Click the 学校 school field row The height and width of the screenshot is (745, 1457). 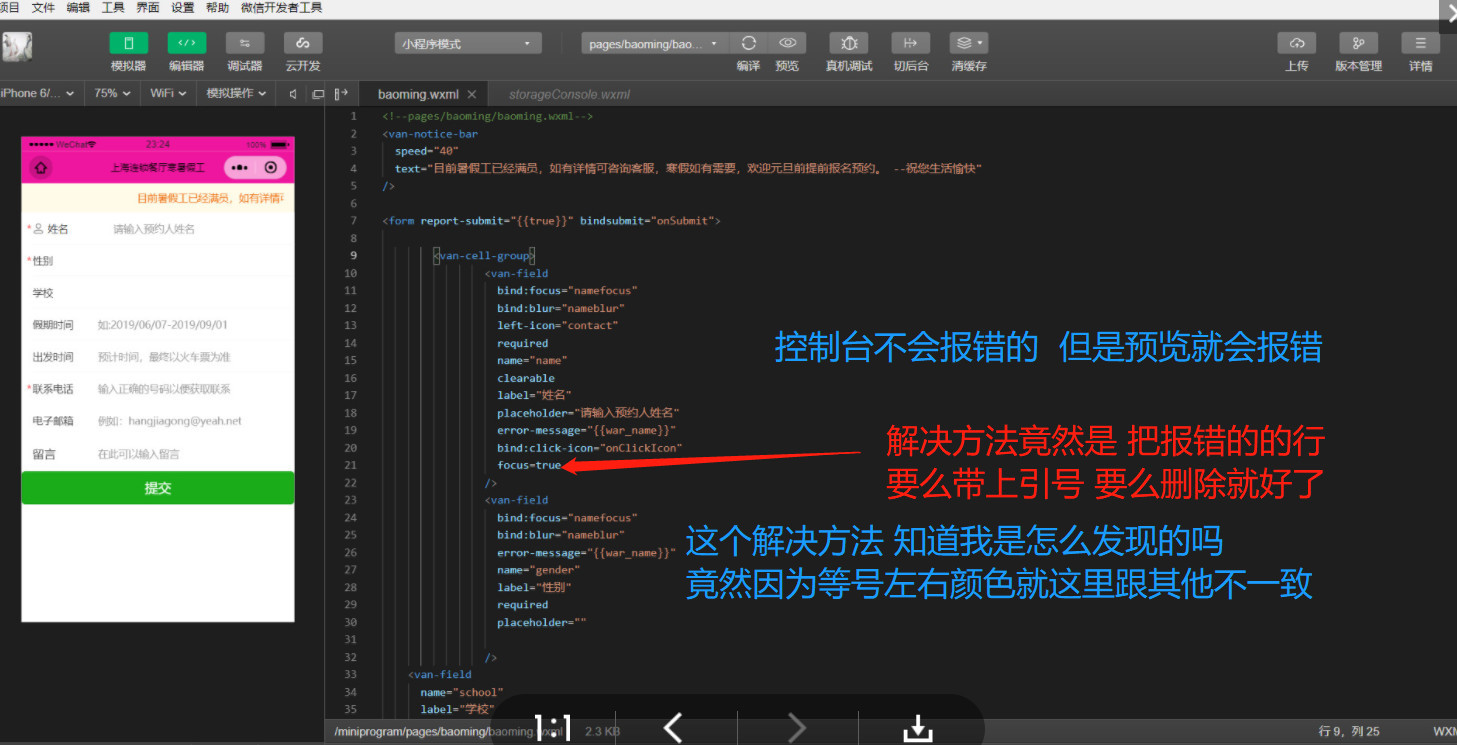tap(158, 293)
